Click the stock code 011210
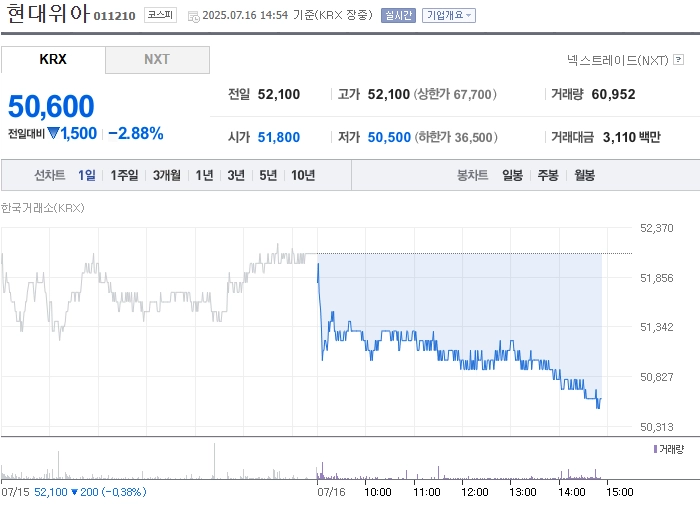Viewport: 700px width, 505px height. pos(114,16)
